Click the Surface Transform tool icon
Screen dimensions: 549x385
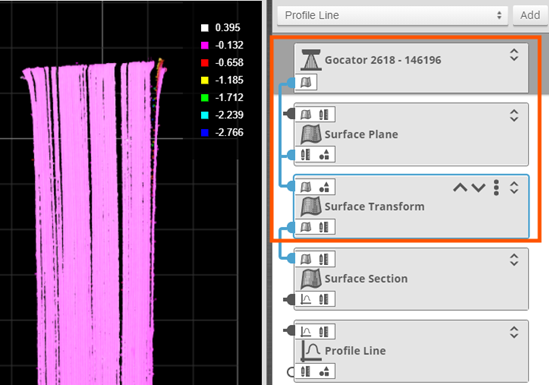pos(311,206)
